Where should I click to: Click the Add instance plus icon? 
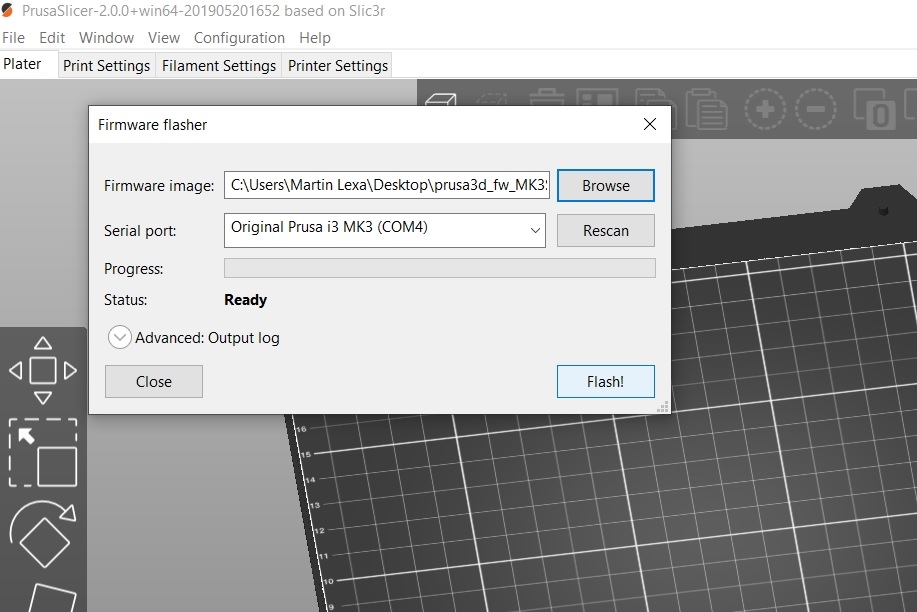766,108
